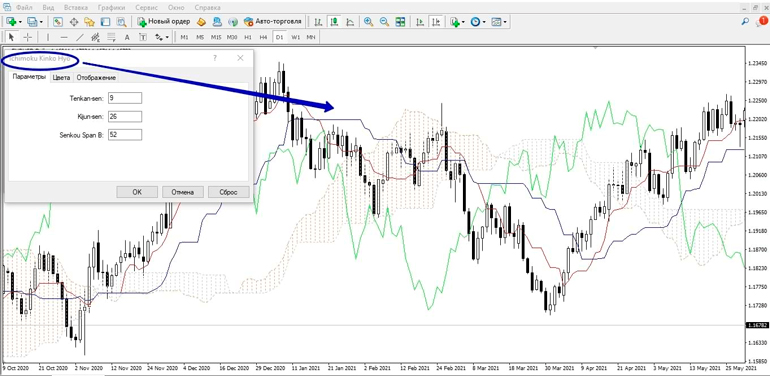
Task: Open the Data Window crosshair-circle icon
Action: 74,22
